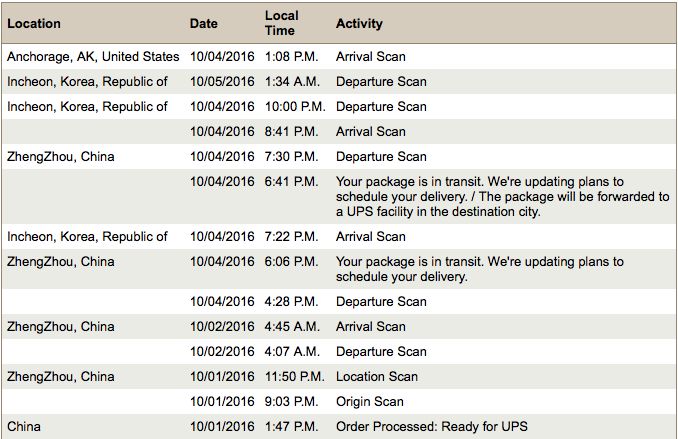Select the 4:07 A.M. Departure Scan row
The image size is (678, 439).
339,351
